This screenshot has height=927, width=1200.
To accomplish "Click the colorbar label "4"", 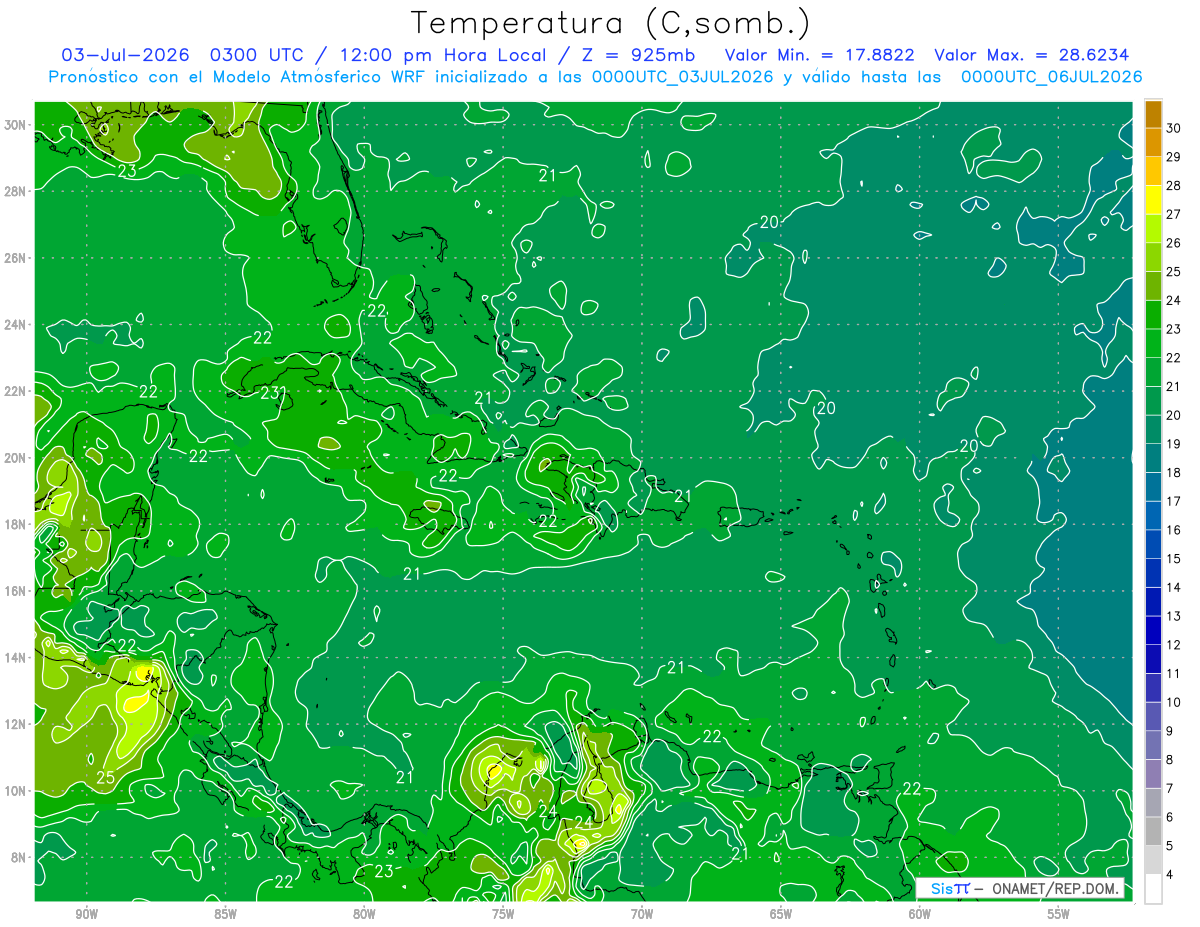I will pos(1170,875).
